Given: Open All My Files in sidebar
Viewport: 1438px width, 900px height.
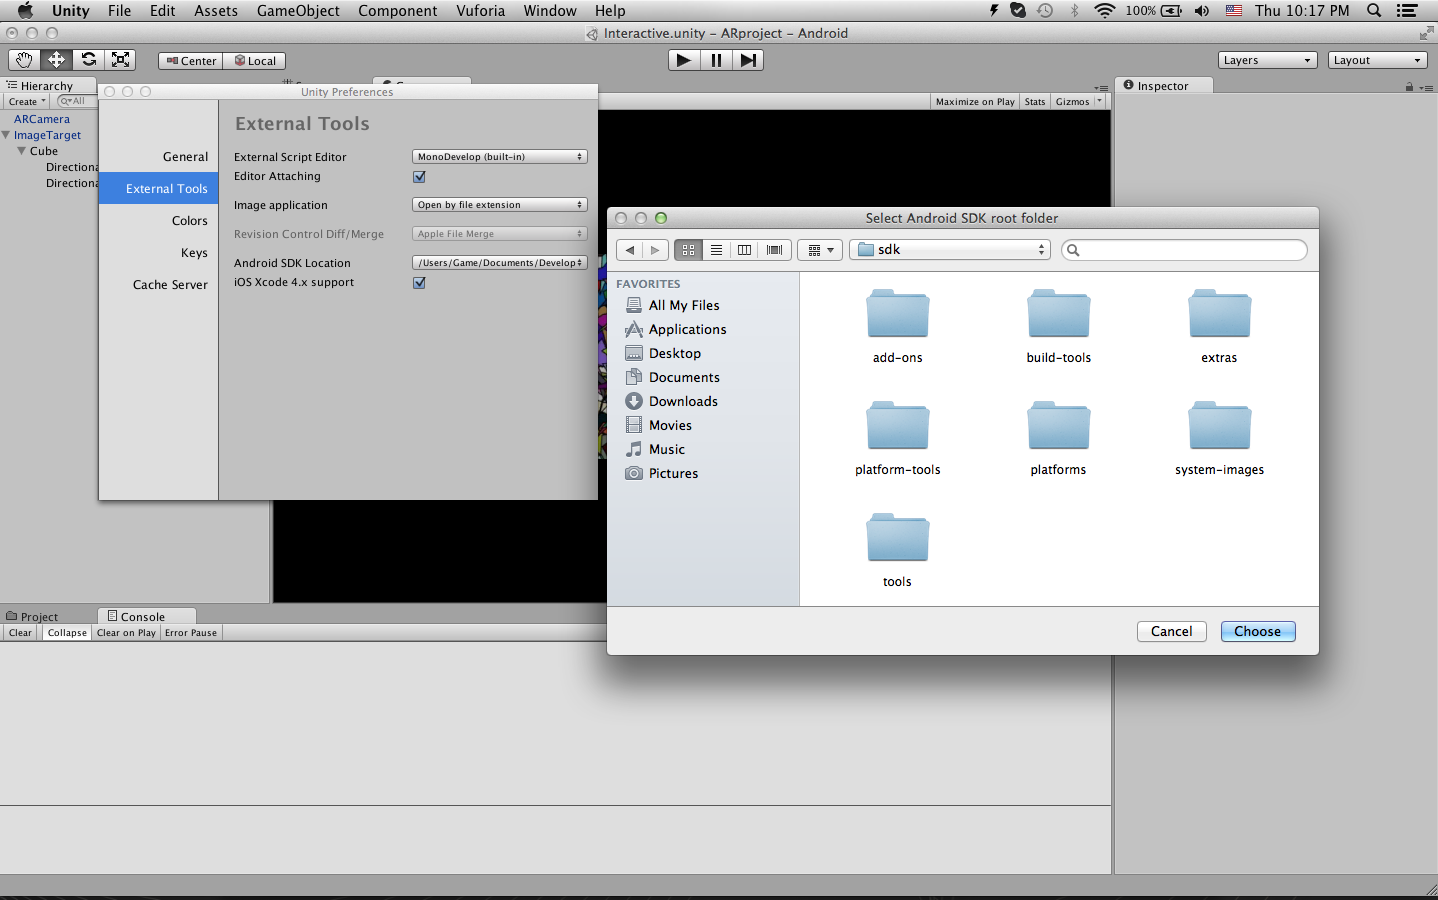Looking at the screenshot, I should (x=684, y=305).
